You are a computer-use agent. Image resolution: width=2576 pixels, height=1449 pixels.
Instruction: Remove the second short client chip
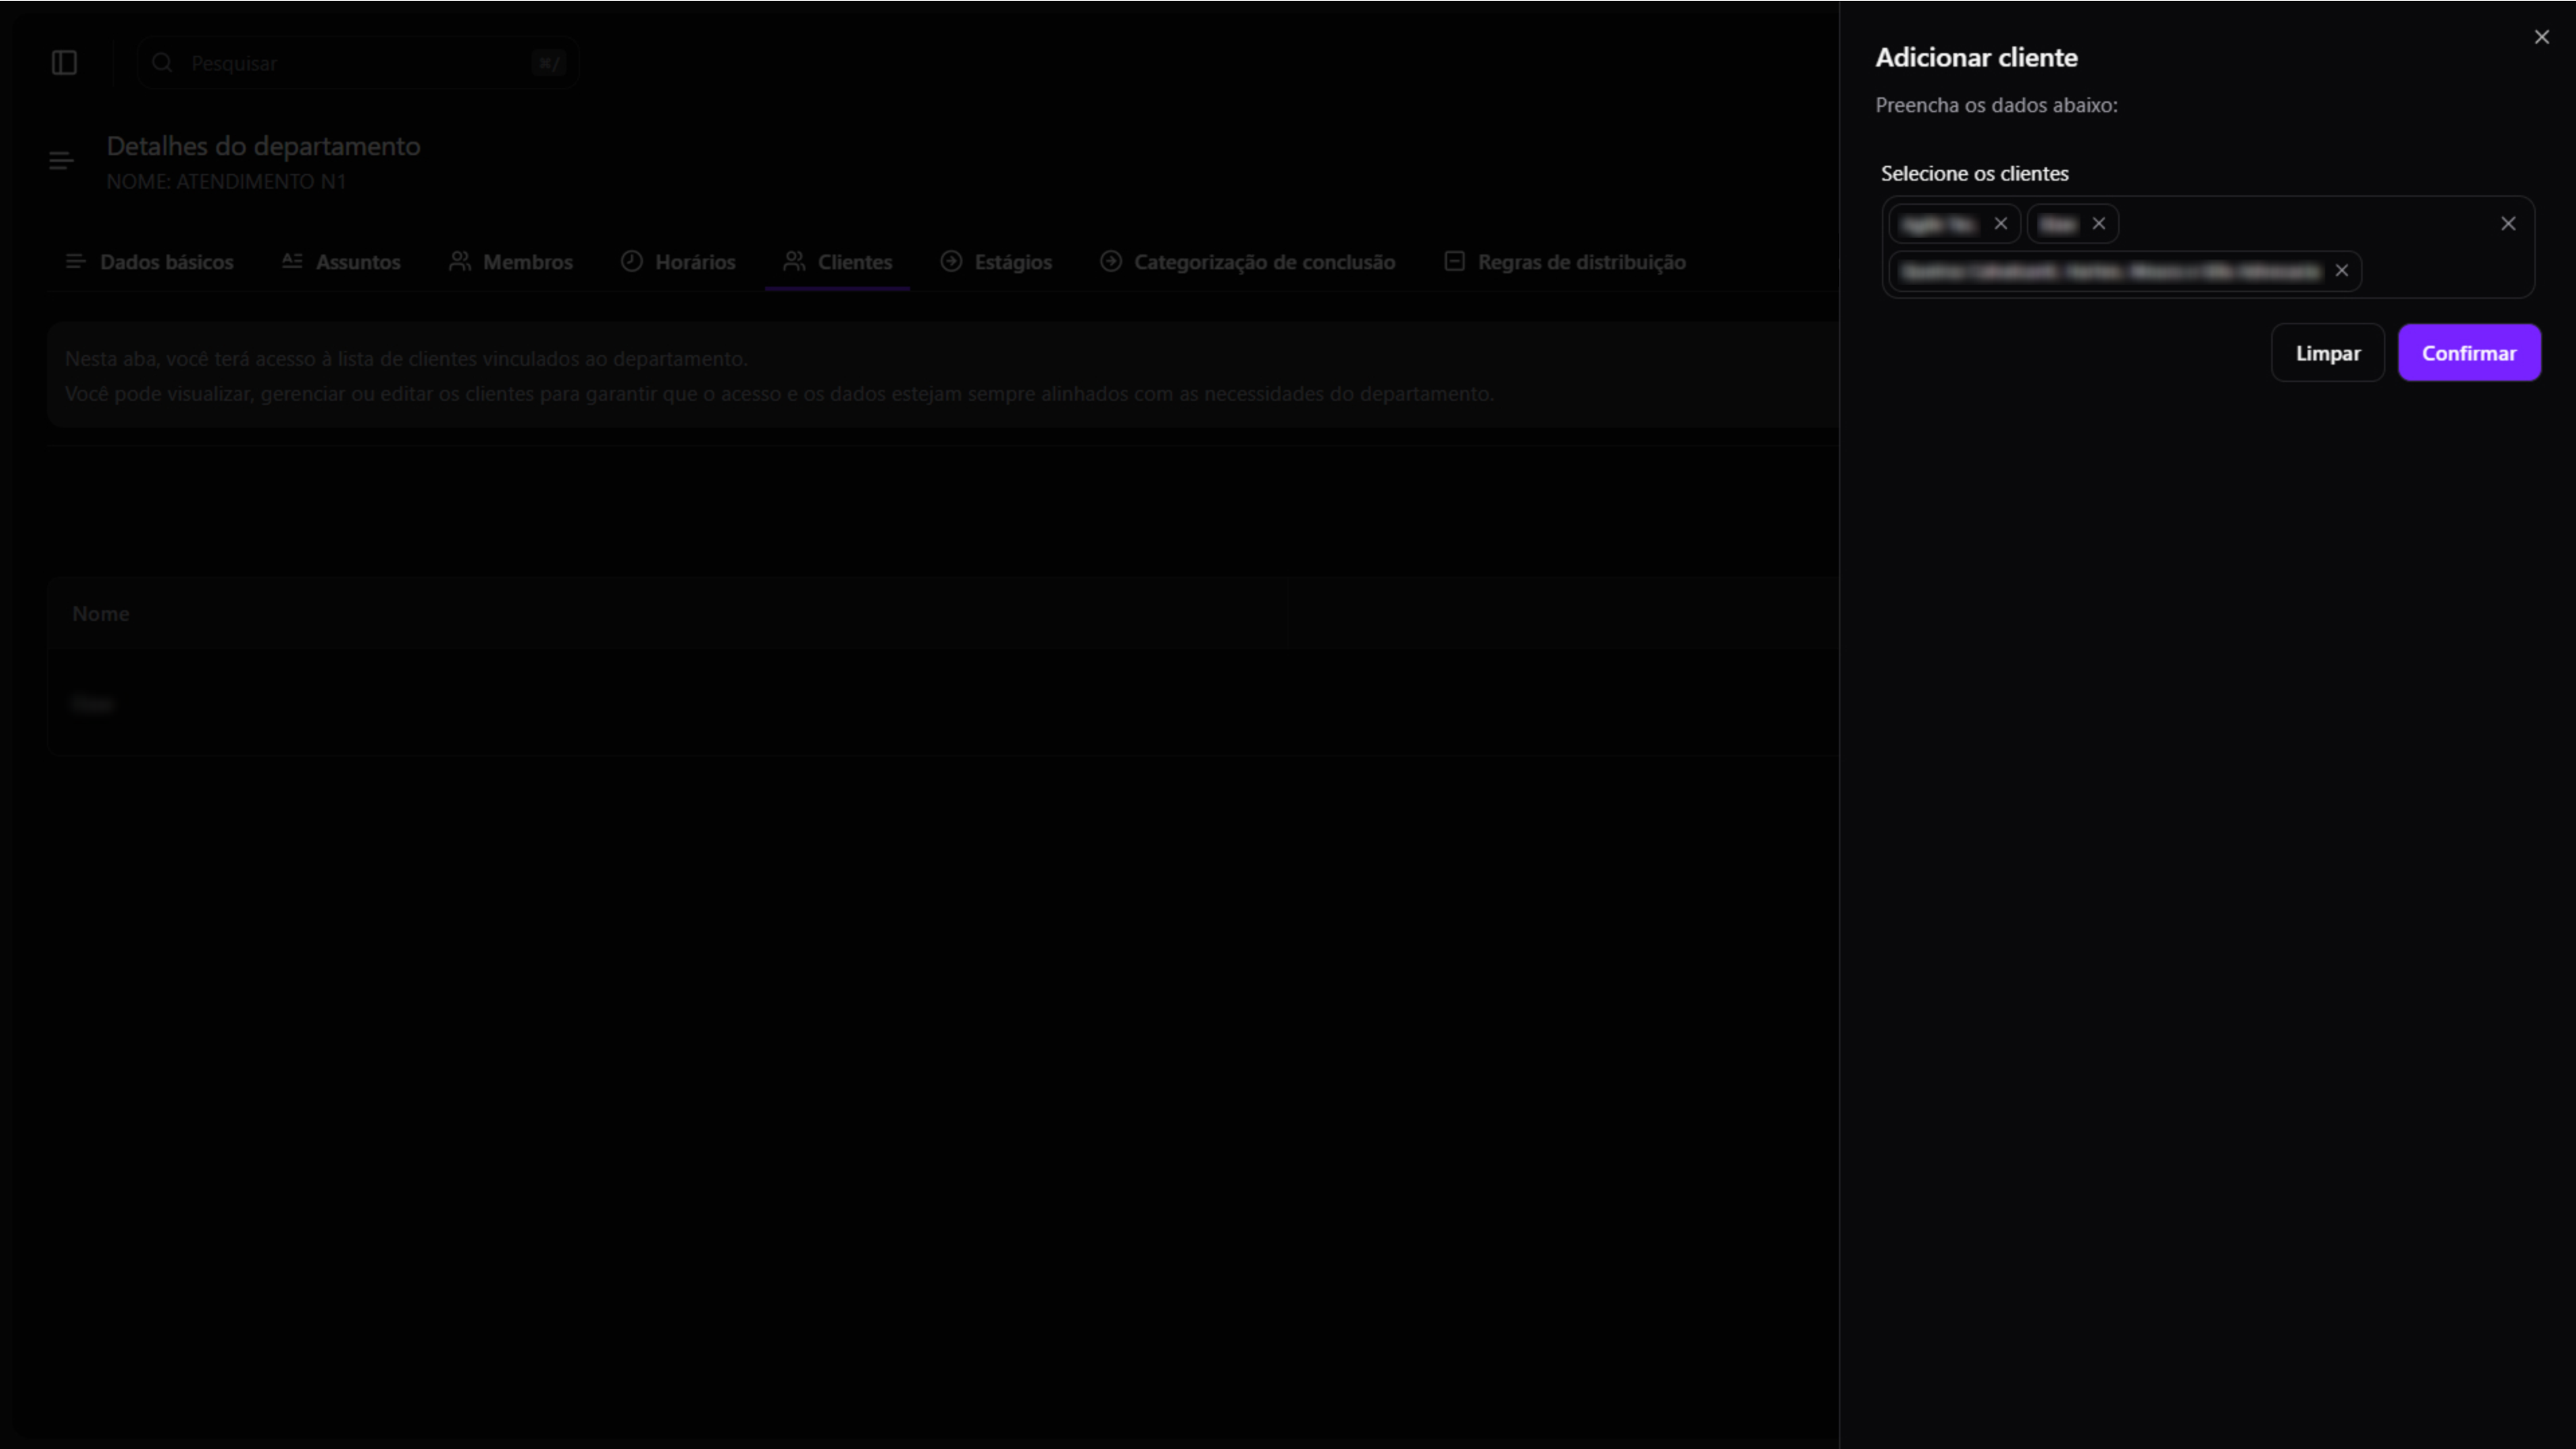(2099, 224)
